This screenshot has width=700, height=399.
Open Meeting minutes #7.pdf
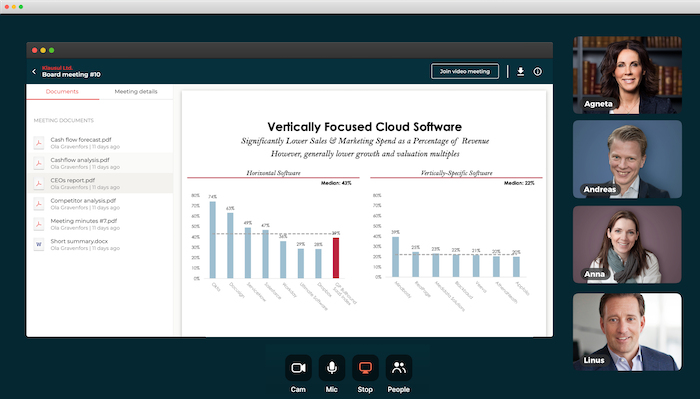coord(100,224)
